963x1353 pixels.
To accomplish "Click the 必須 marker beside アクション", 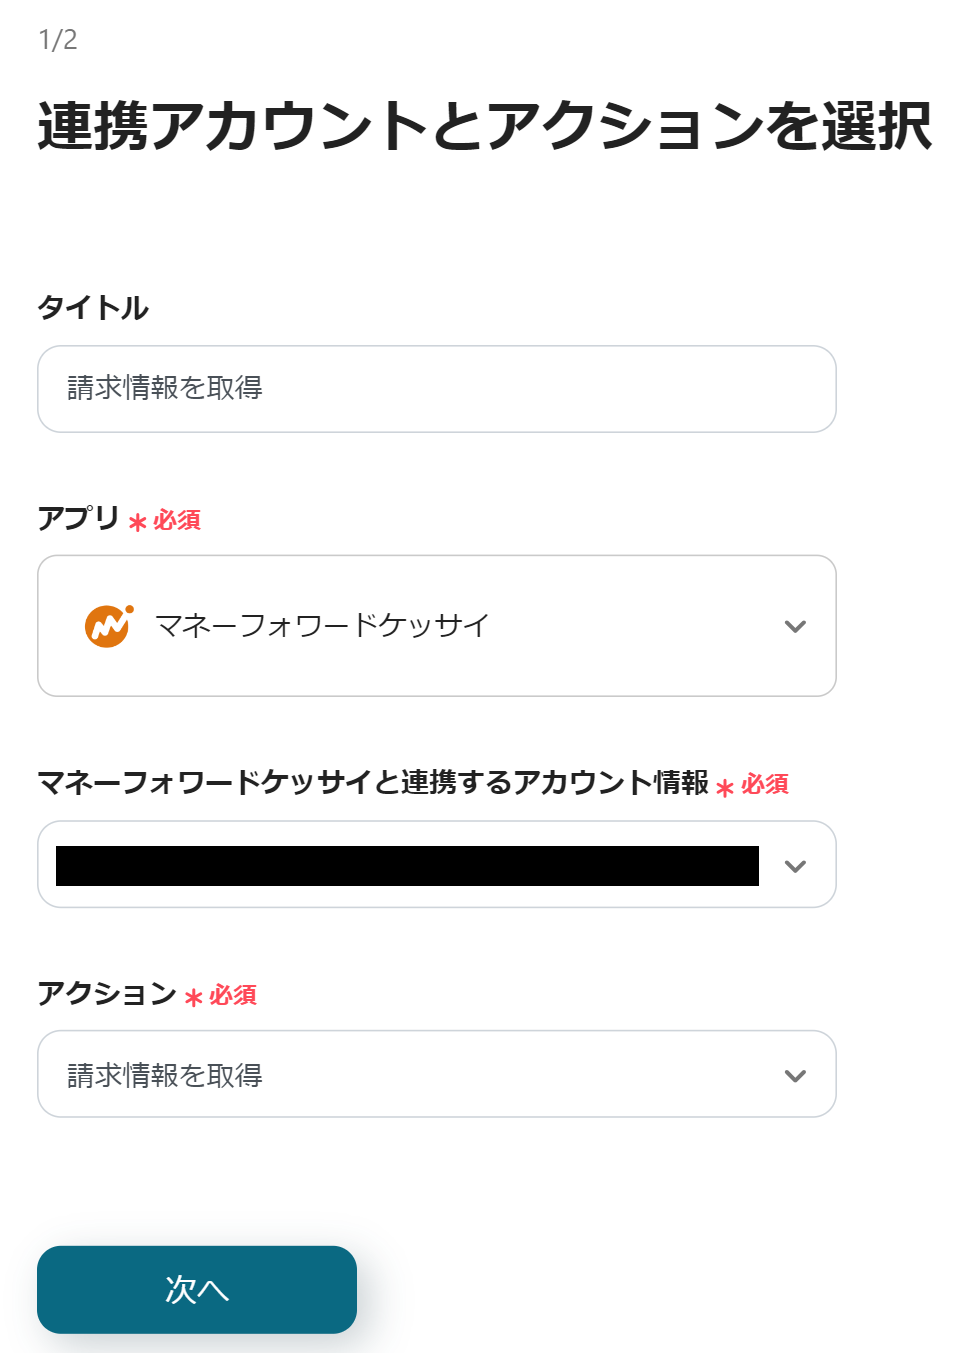I will pos(233,996).
